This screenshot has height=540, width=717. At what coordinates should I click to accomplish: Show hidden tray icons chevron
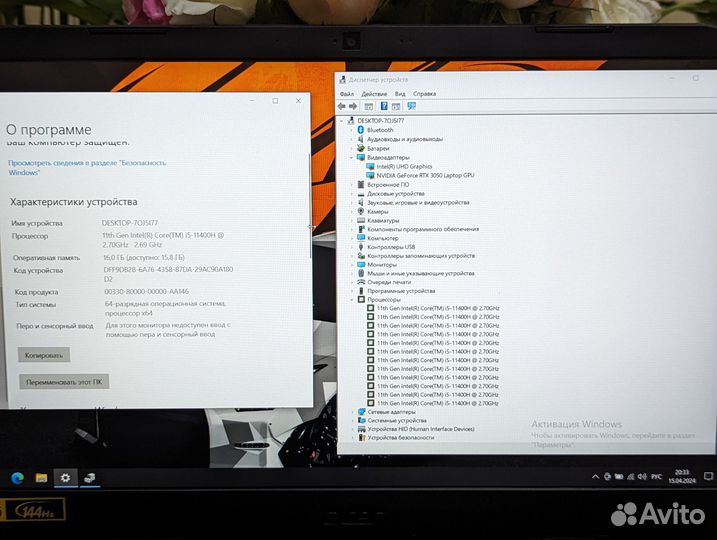pyautogui.click(x=595, y=476)
